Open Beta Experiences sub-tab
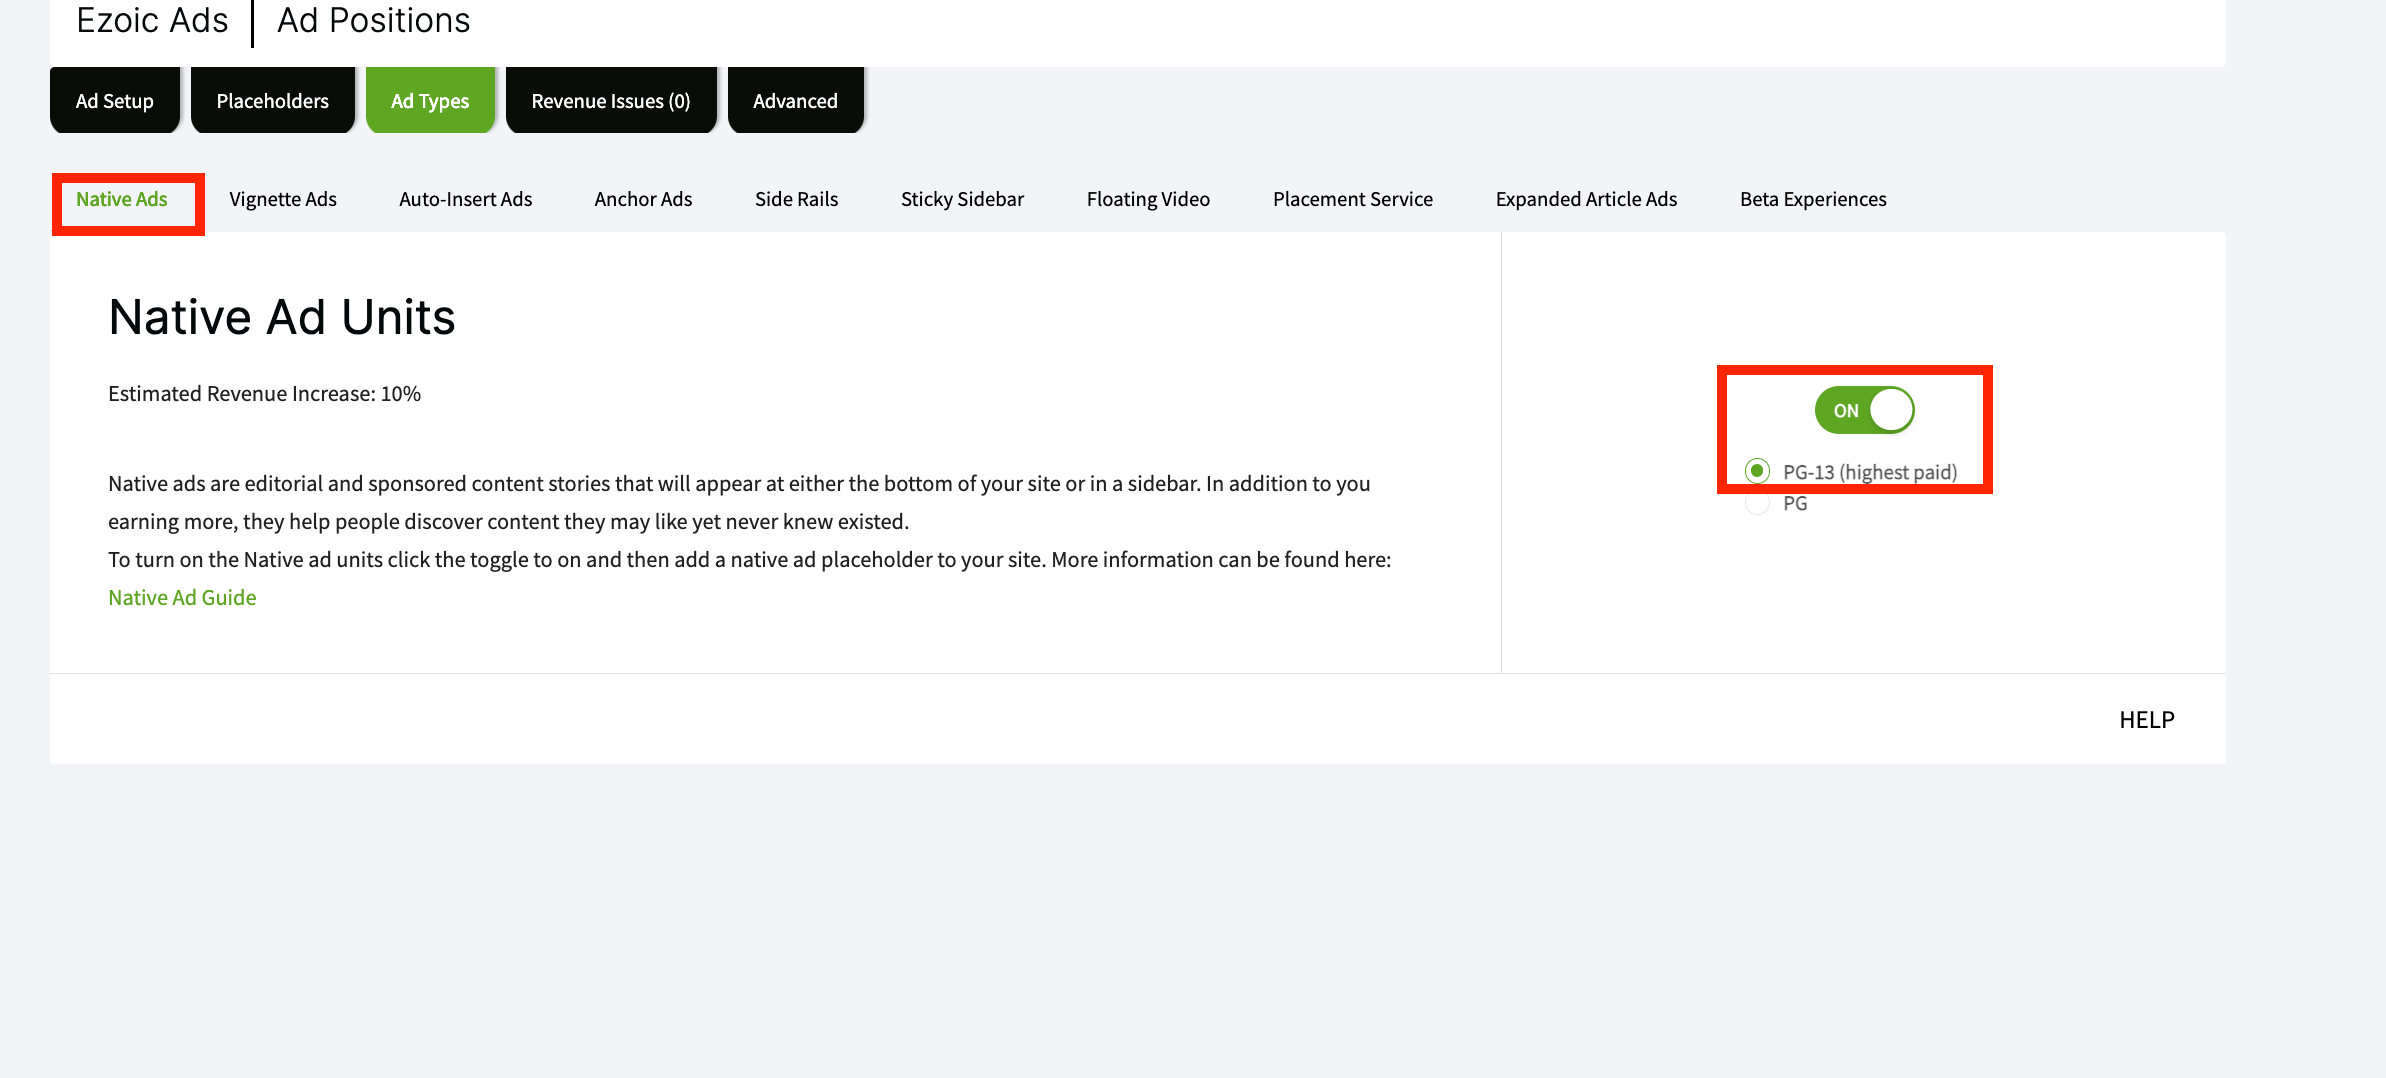Image resolution: width=2386 pixels, height=1078 pixels. [x=1814, y=199]
